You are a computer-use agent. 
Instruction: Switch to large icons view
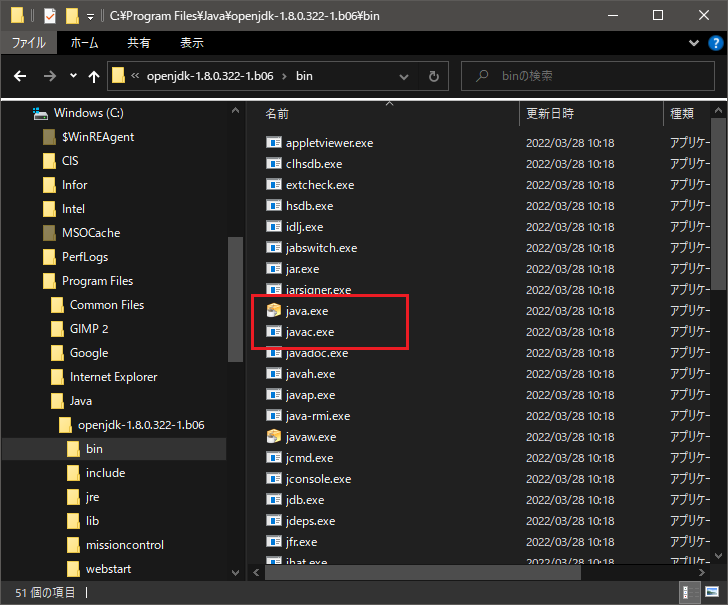pyautogui.click(x=712, y=592)
